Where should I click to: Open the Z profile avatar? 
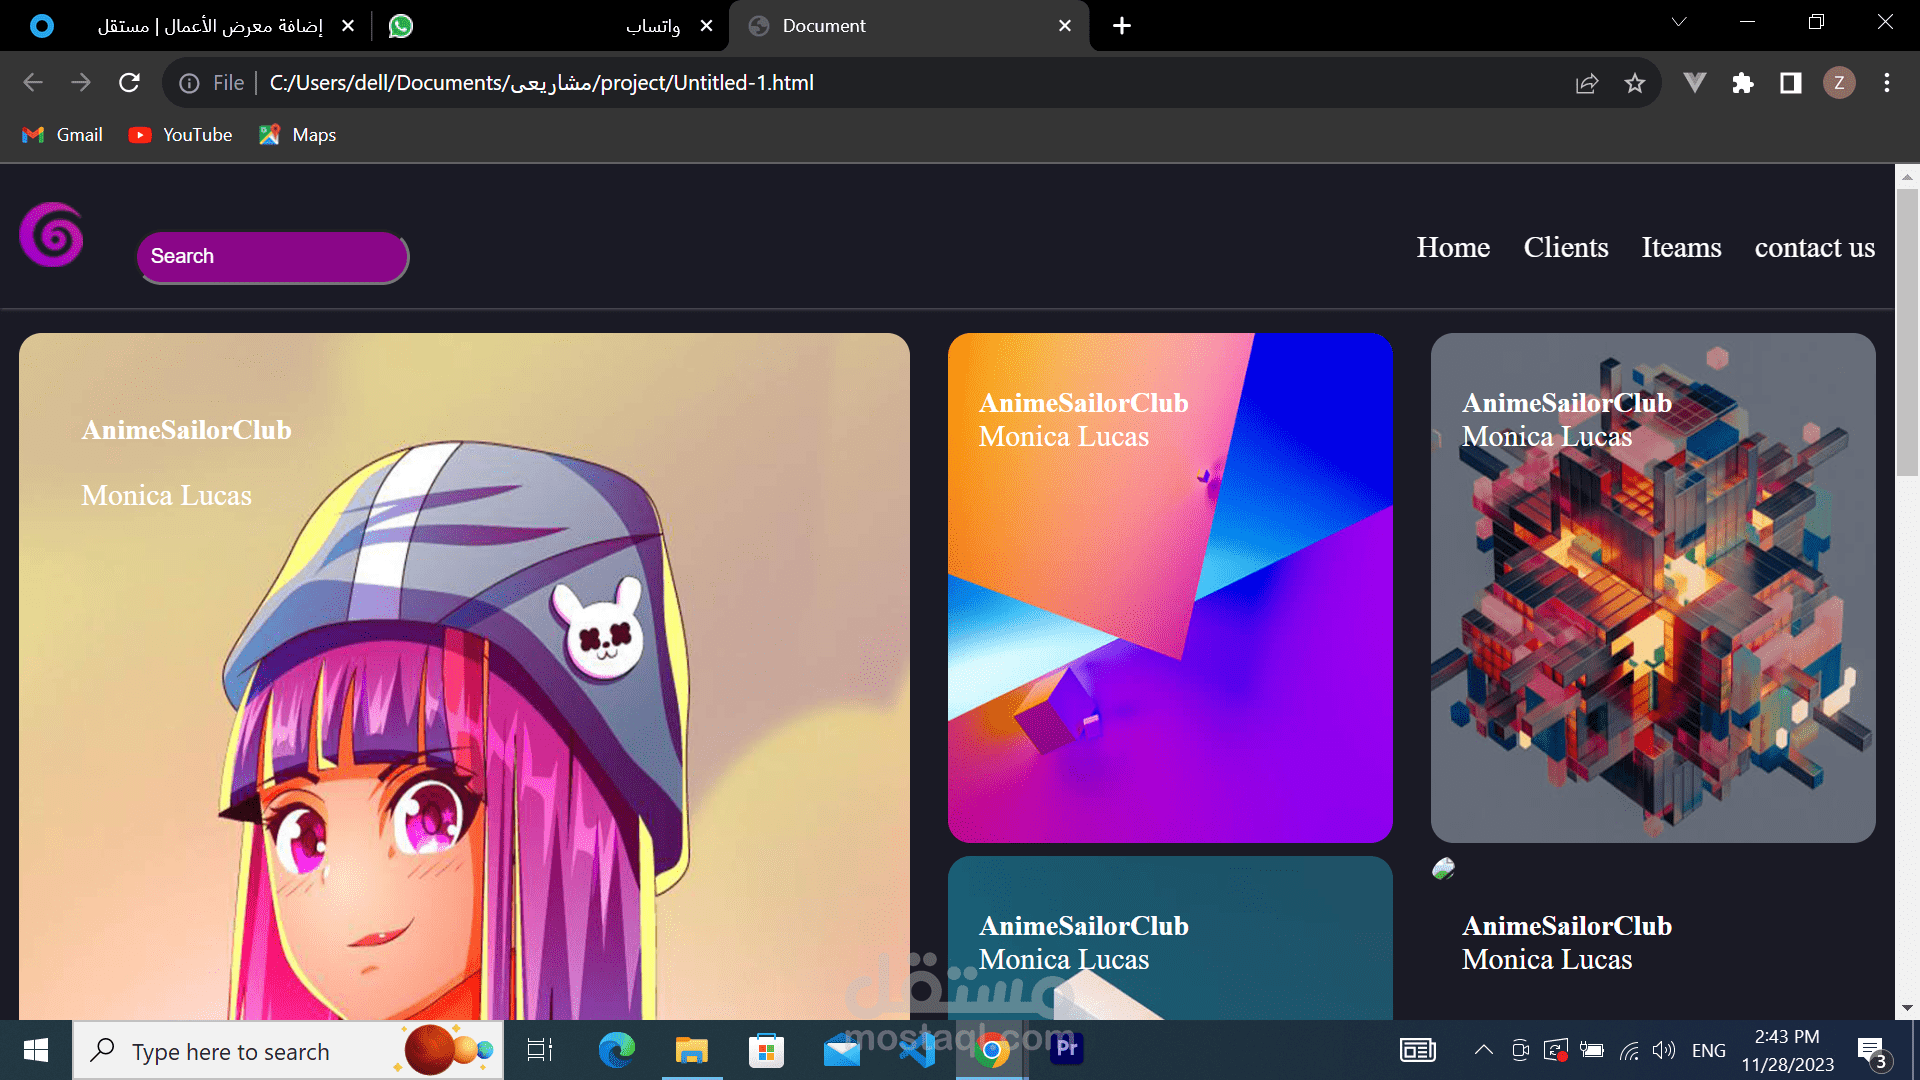(x=1839, y=83)
